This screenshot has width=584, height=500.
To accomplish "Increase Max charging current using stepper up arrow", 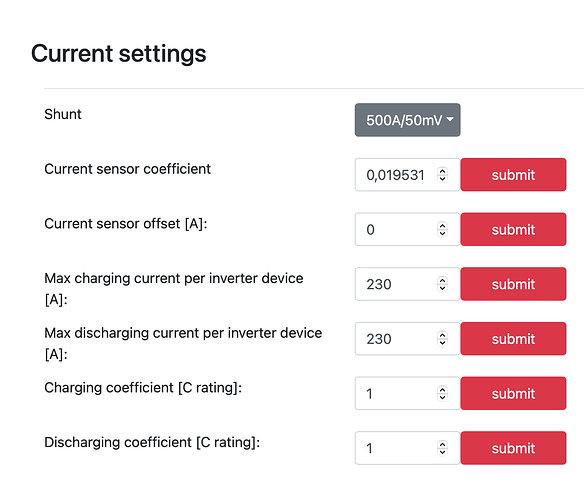I will point(442,281).
